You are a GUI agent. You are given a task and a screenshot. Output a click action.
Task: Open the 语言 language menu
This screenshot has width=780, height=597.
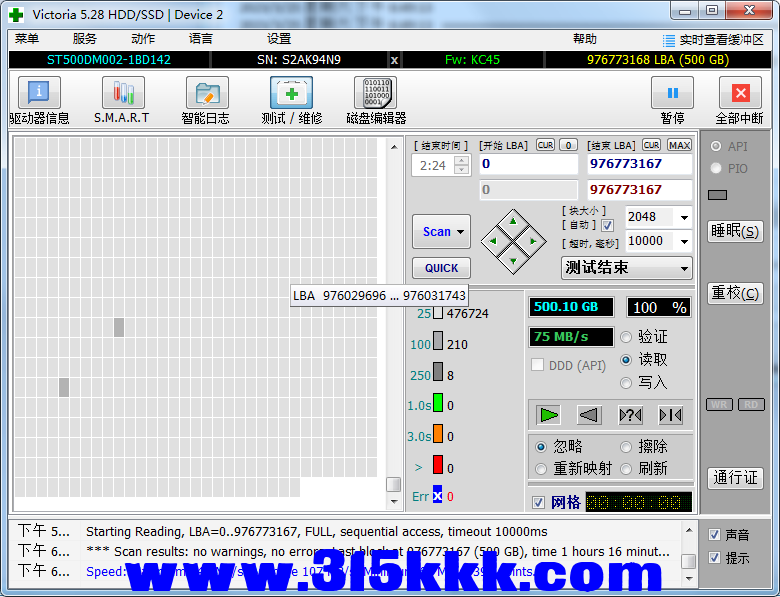tap(201, 39)
